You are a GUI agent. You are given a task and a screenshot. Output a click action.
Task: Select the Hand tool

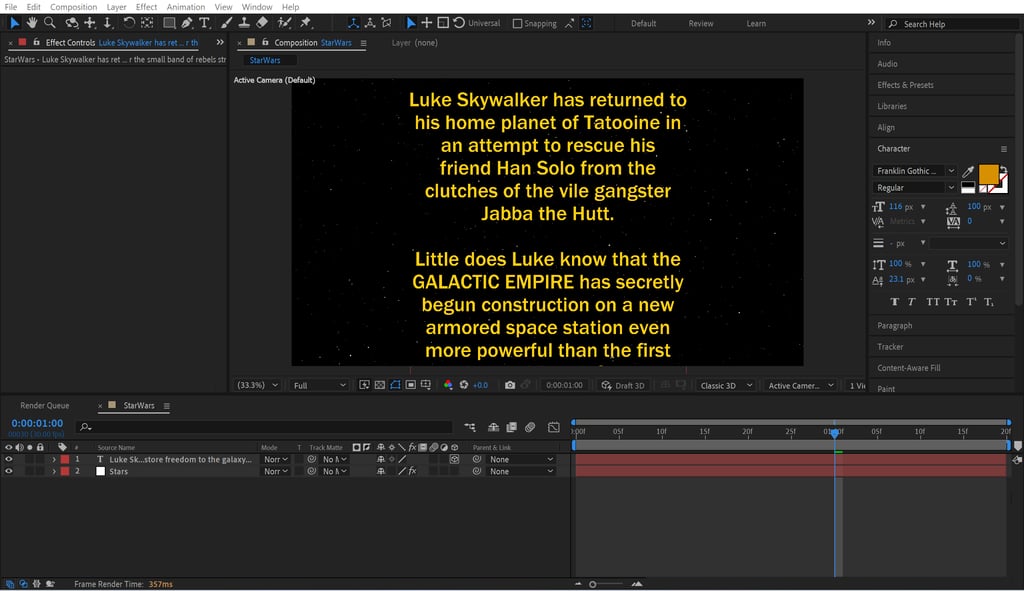tap(31, 23)
